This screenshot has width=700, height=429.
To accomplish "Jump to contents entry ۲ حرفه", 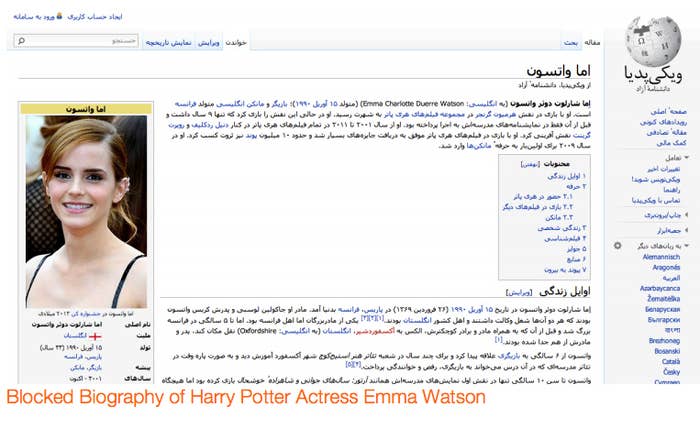I will (576, 186).
